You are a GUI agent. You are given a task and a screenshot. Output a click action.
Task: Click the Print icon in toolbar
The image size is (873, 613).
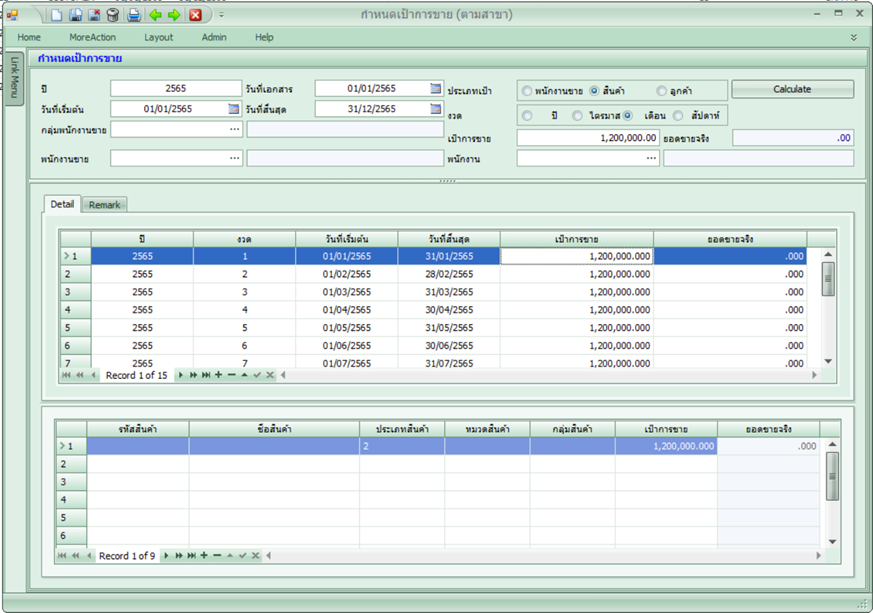point(133,15)
